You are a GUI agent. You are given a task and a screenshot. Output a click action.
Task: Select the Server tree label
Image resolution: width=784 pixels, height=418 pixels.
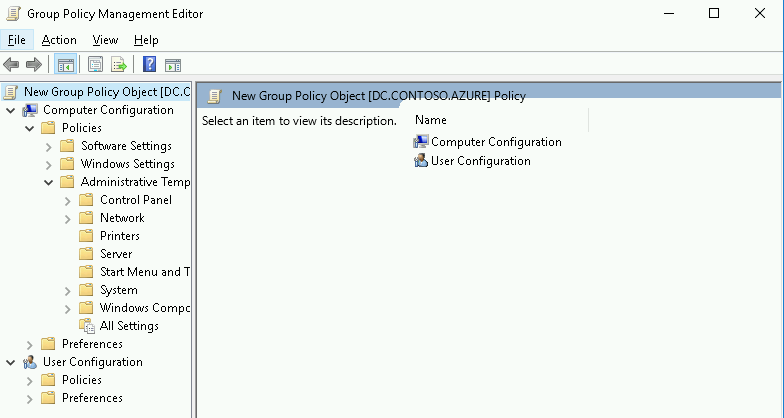tap(116, 254)
